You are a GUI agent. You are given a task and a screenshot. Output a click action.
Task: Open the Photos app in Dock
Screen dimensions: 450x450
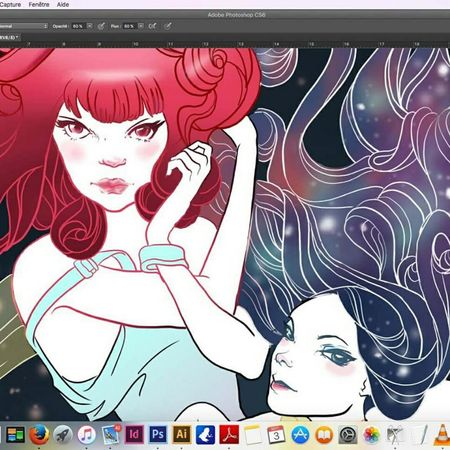[372, 435]
